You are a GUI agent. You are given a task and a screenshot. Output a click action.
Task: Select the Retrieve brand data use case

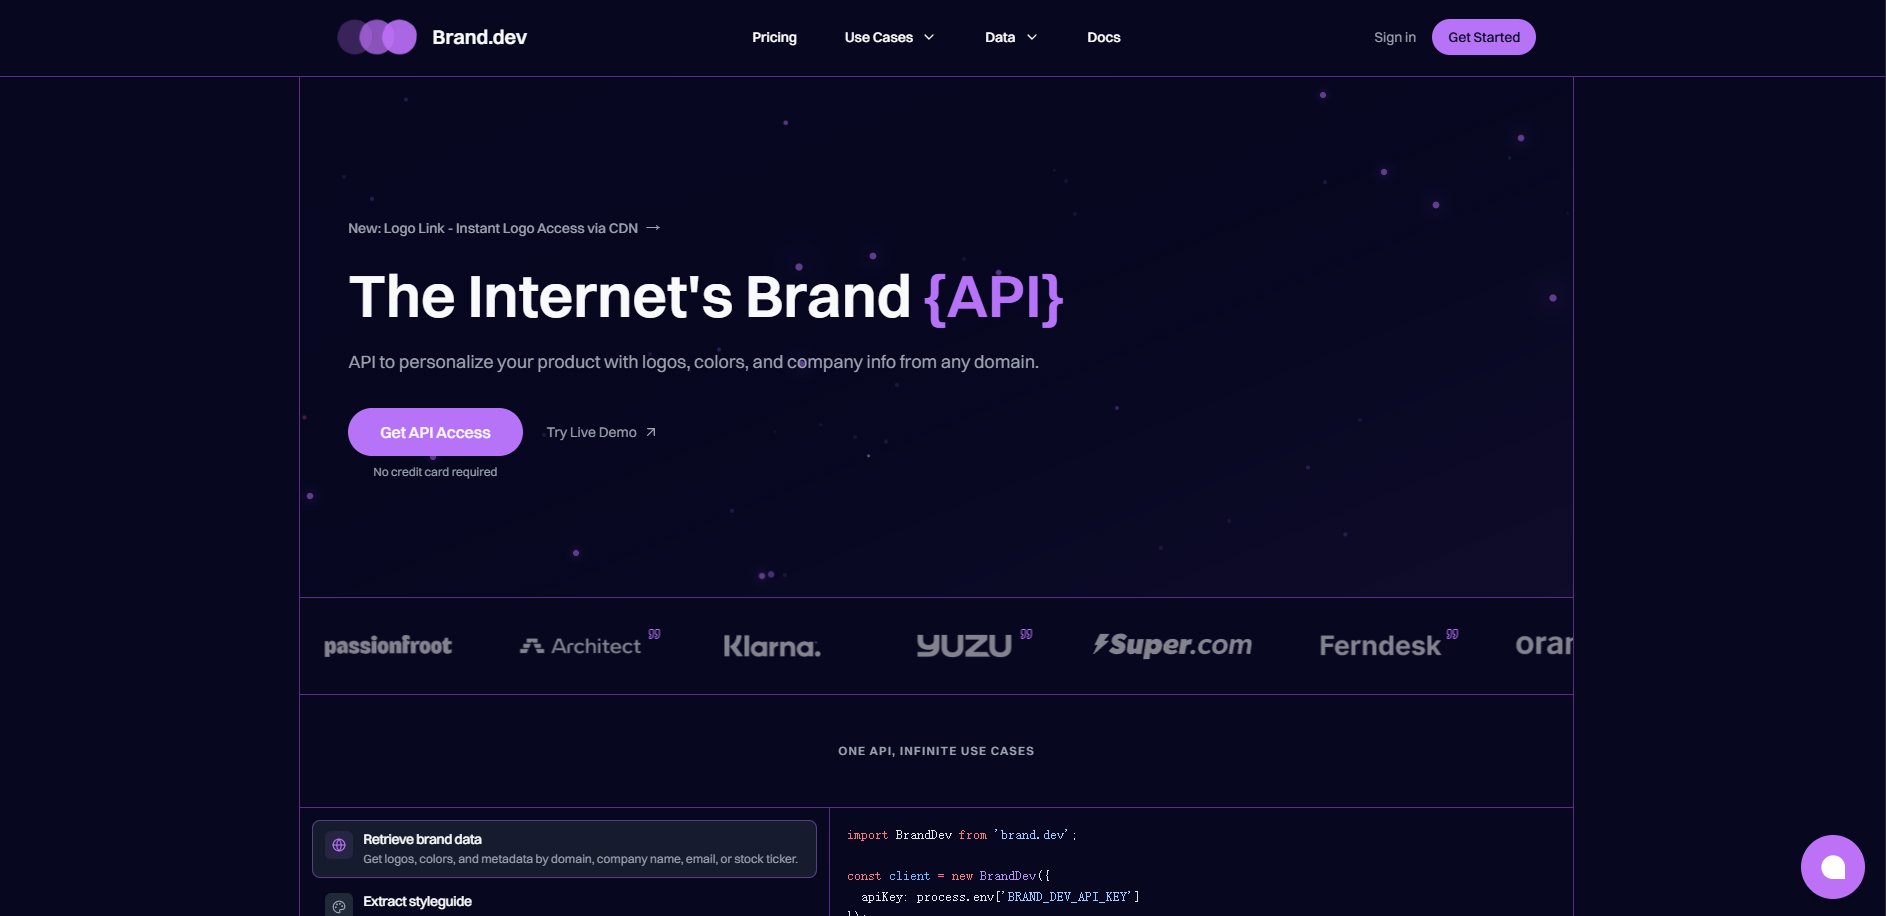click(x=564, y=849)
